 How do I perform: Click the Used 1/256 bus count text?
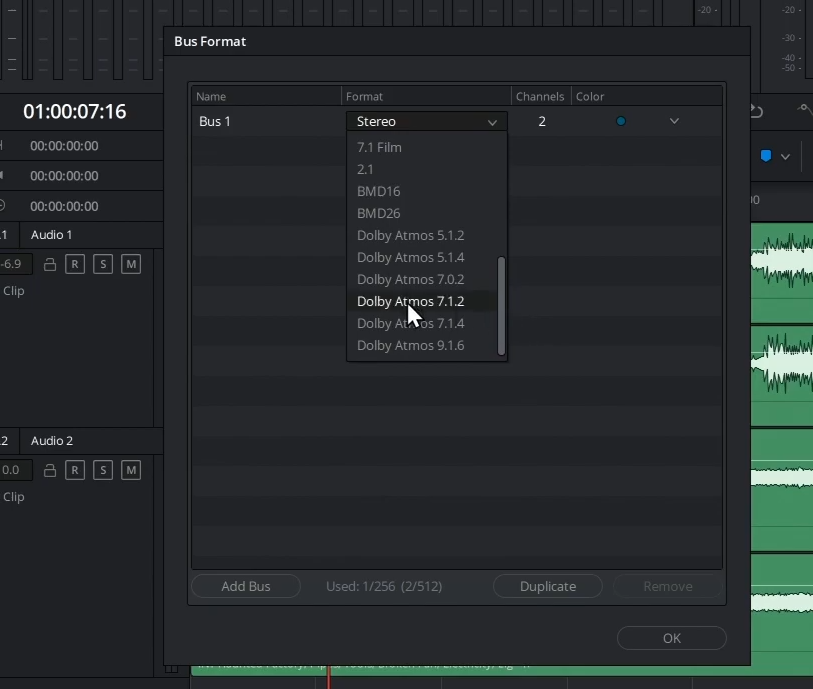(x=384, y=586)
